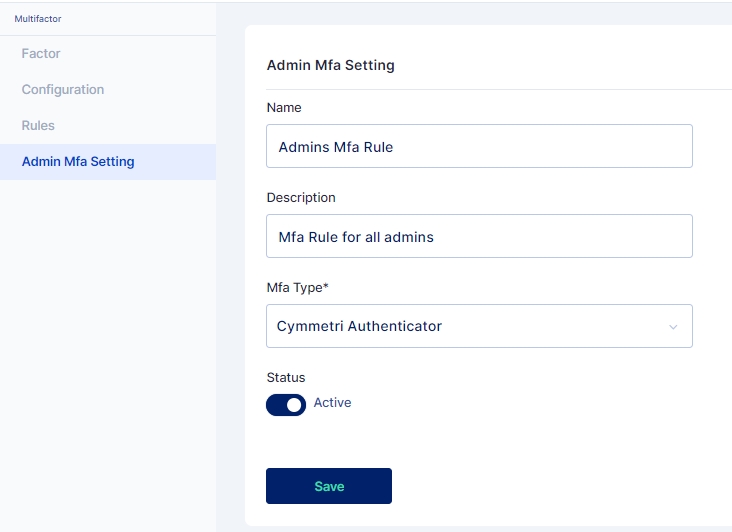Click the 'Admins Mfa Rule' text in Name
Screen dimensions: 732x532
click(336, 147)
